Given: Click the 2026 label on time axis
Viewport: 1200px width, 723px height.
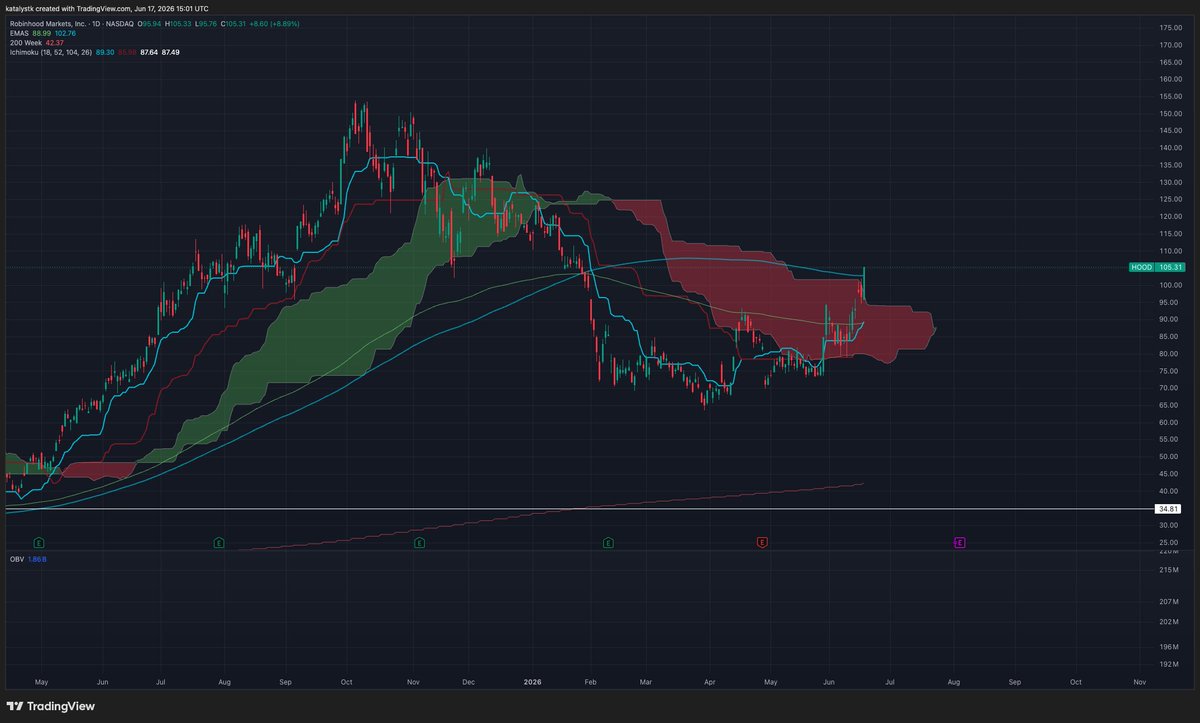Looking at the screenshot, I should (x=533, y=681).
